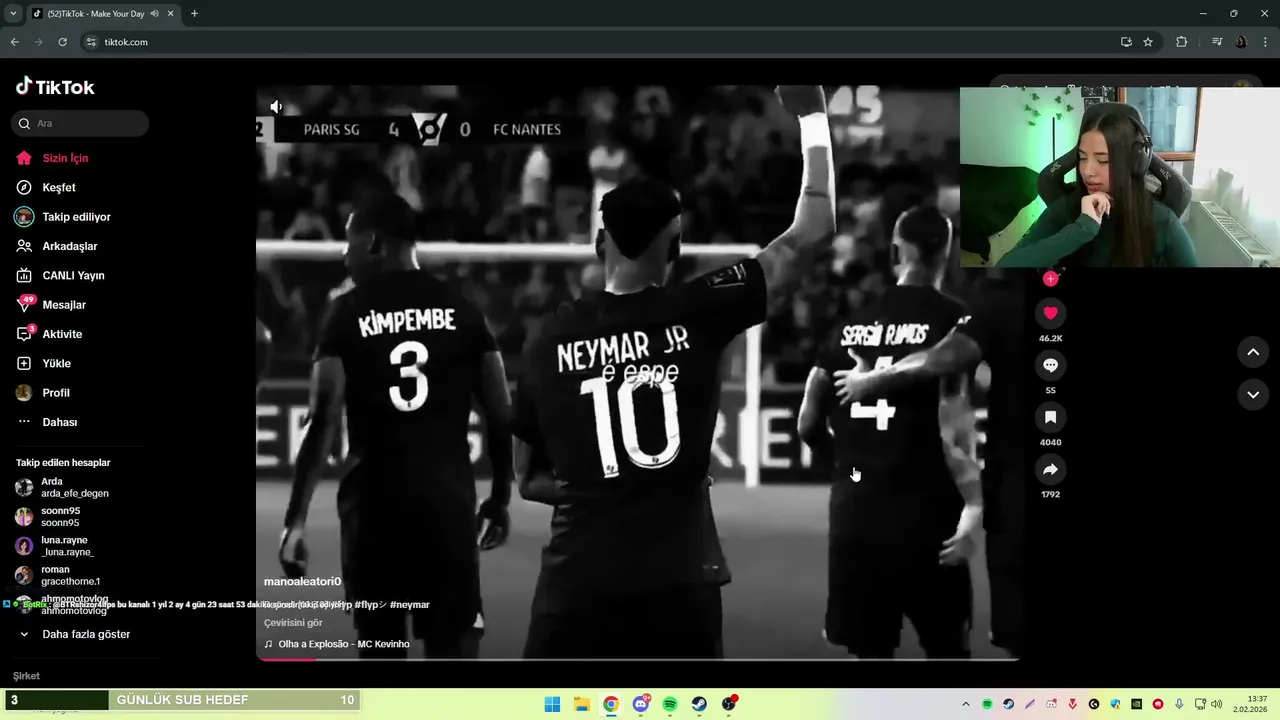
Task: Open volume control in system tray
Action: coord(1217,704)
